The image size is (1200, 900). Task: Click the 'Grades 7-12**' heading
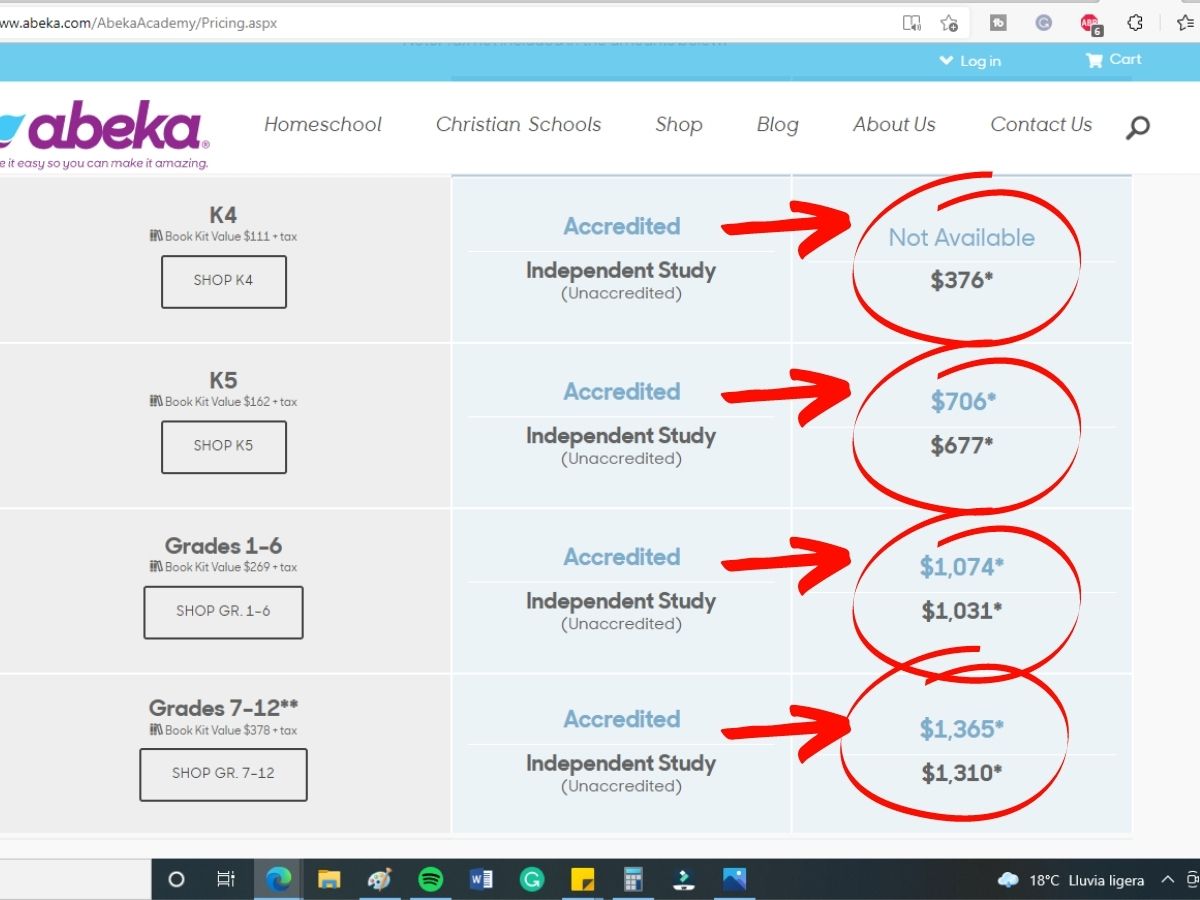(223, 708)
